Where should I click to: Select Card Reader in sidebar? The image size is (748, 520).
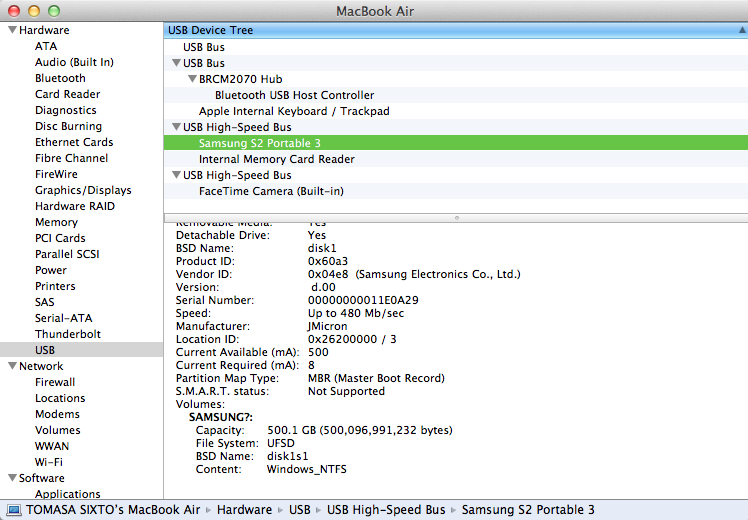pyautogui.click(x=68, y=94)
